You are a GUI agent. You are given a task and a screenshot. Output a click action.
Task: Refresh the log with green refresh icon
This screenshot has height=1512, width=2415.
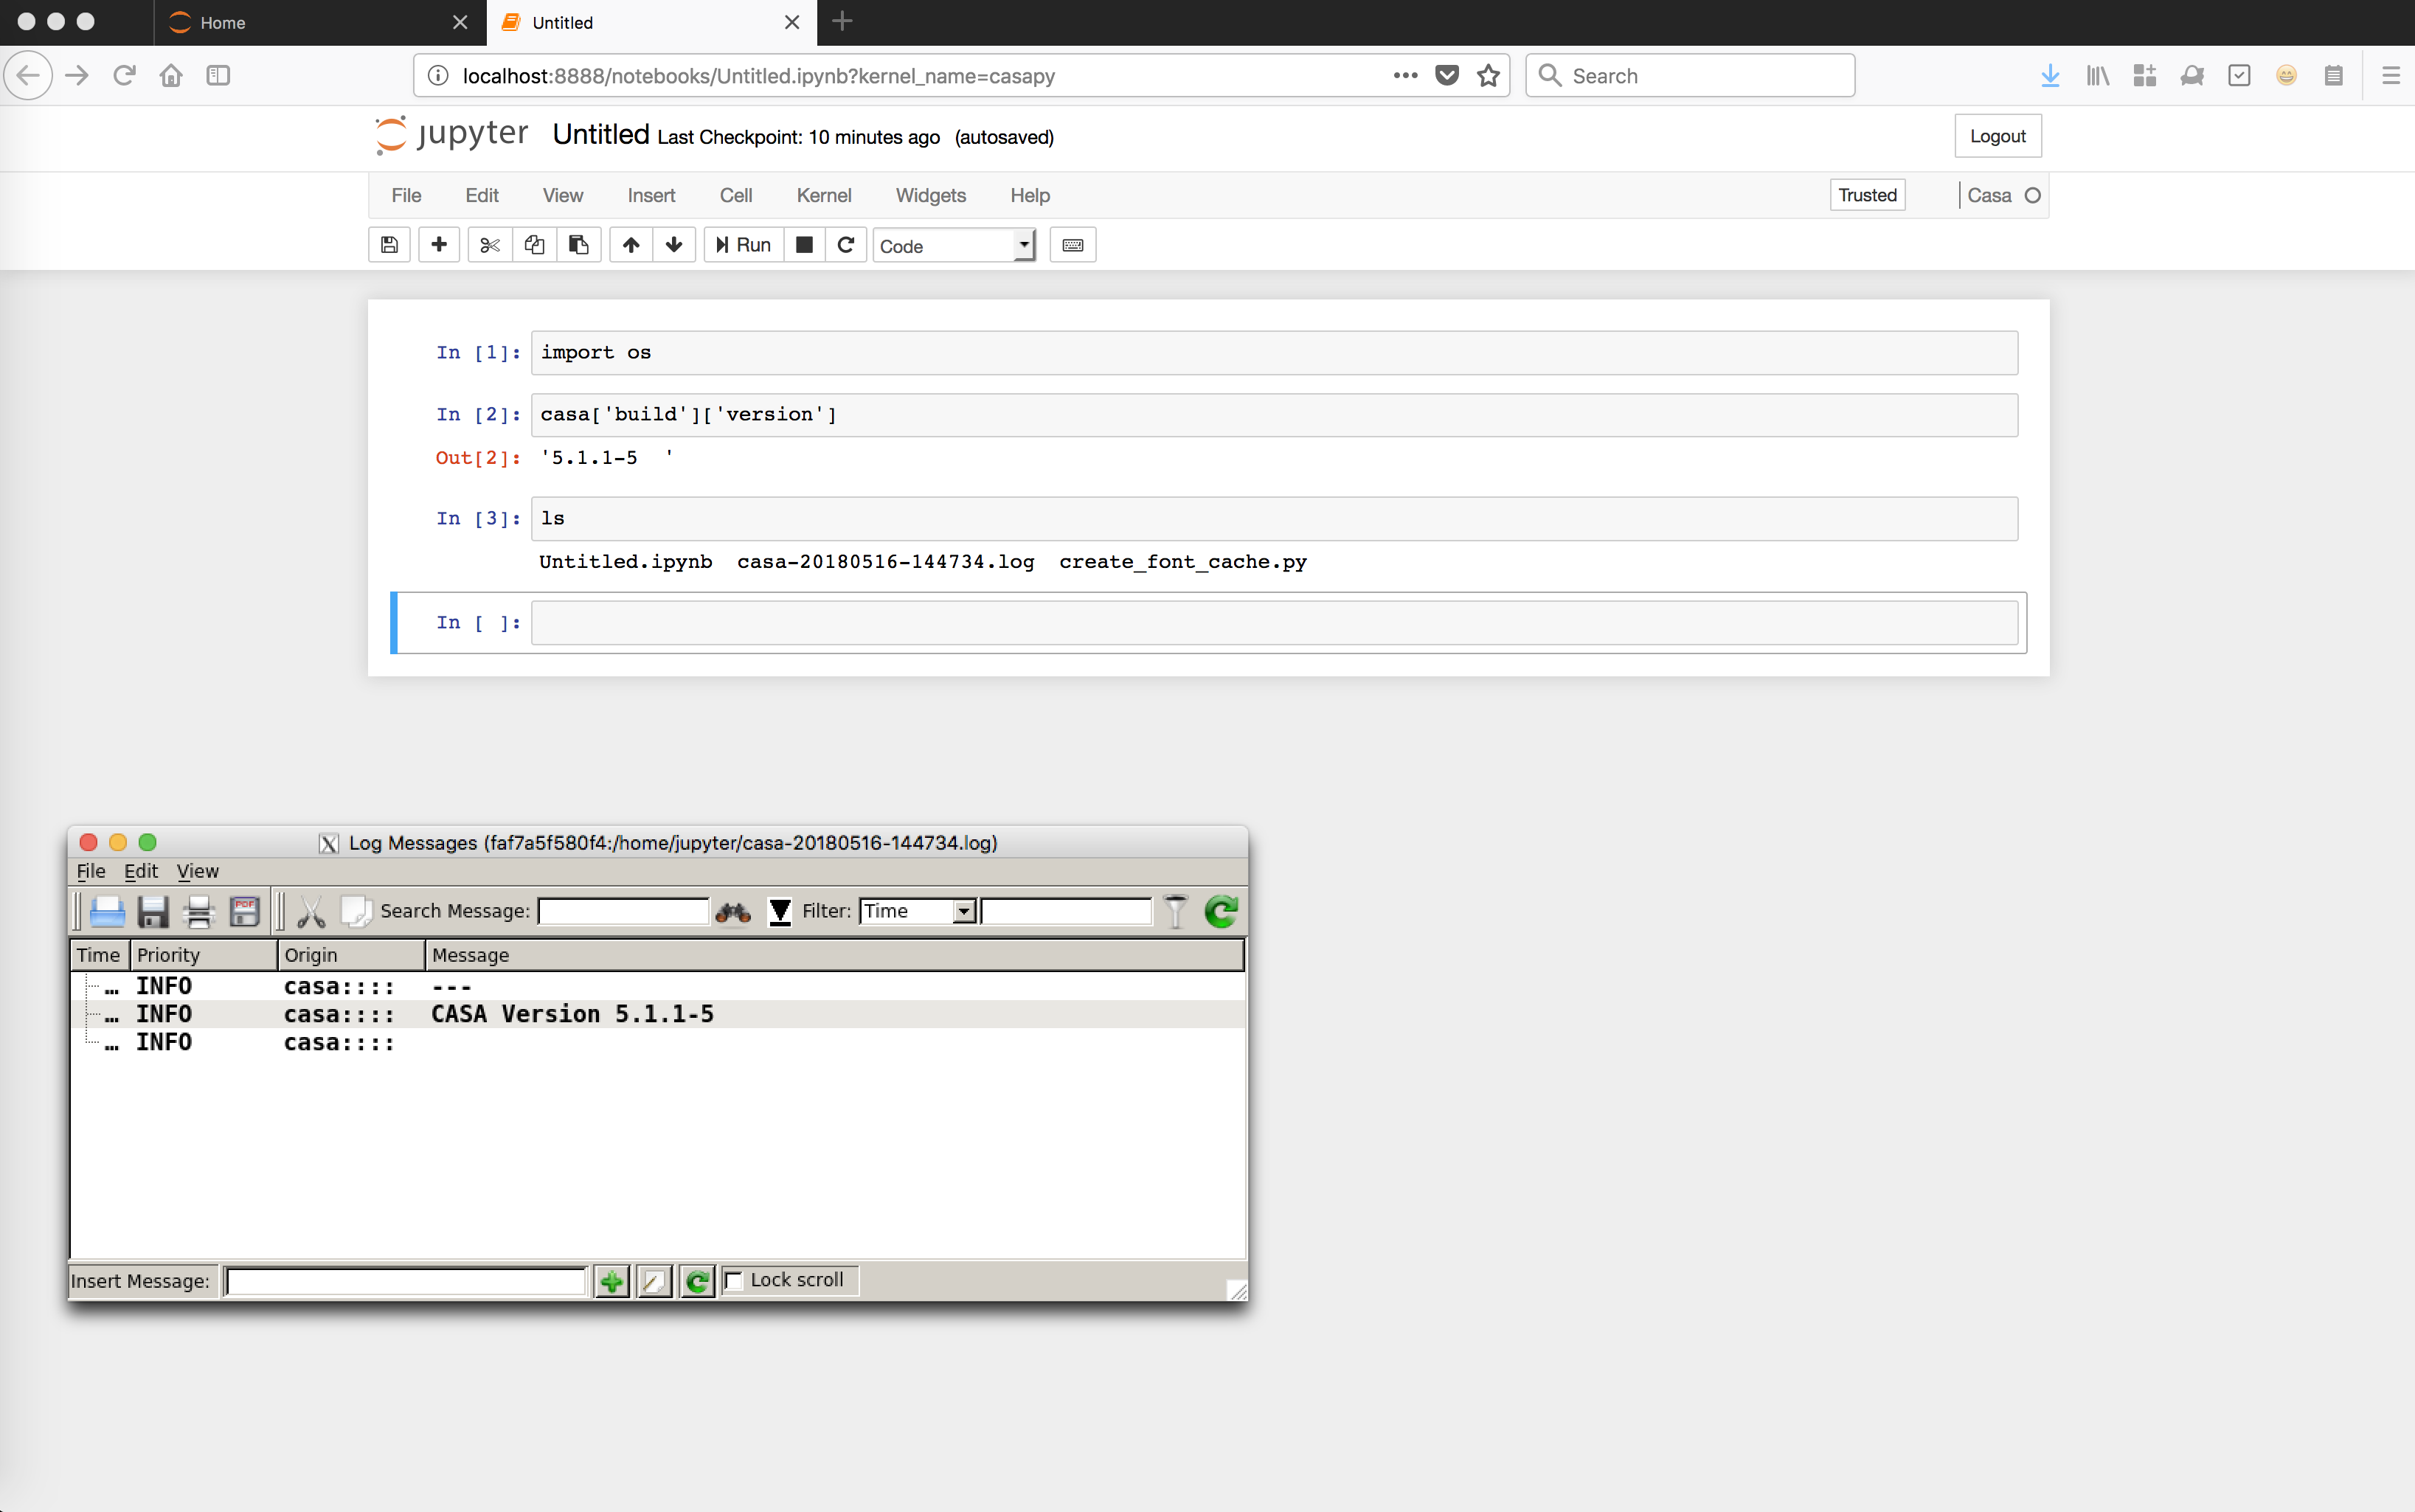coord(1220,911)
